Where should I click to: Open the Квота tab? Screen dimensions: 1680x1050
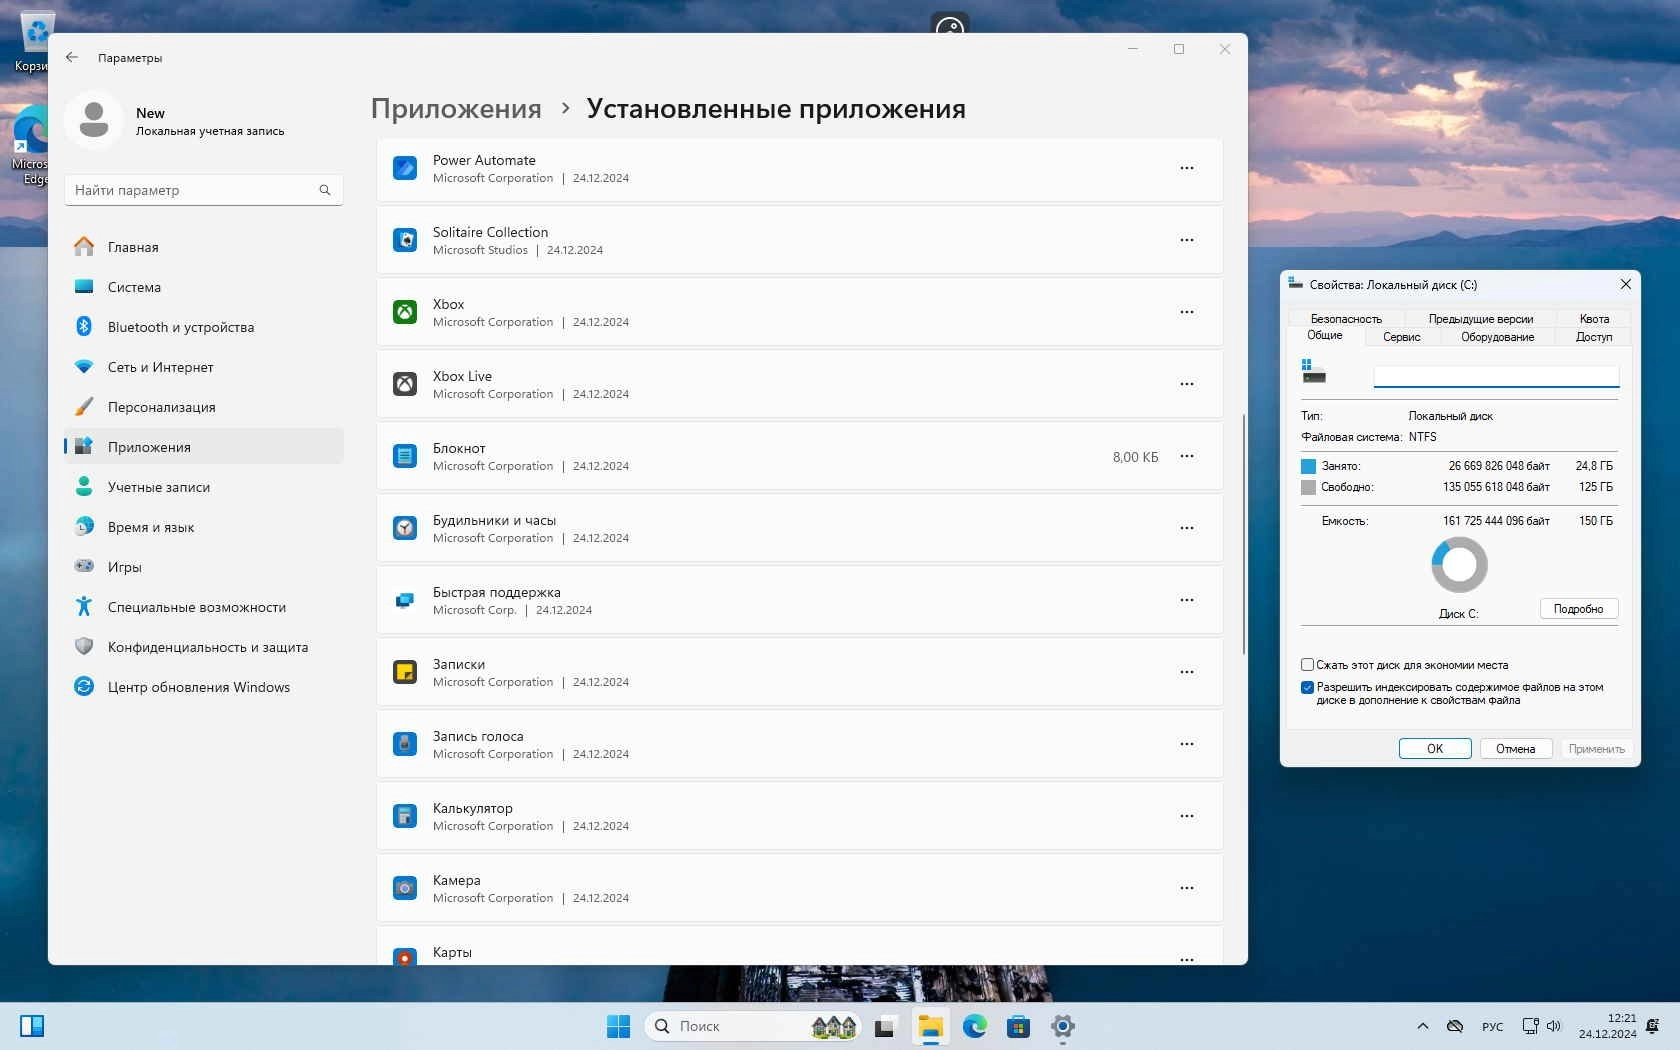point(1595,319)
